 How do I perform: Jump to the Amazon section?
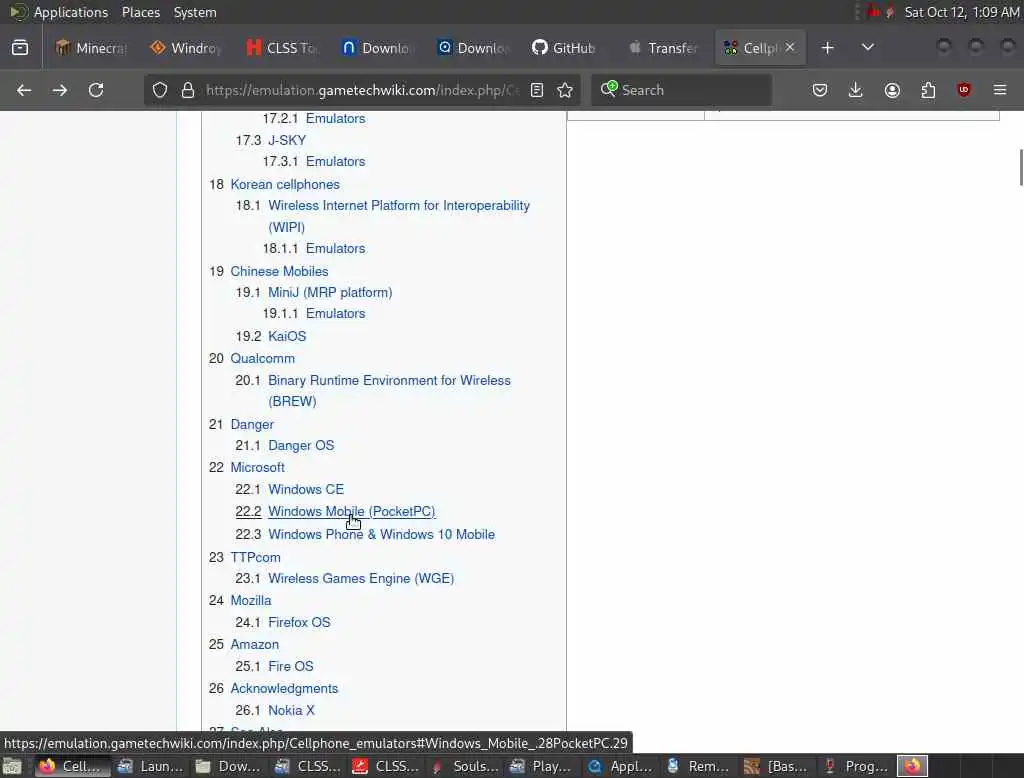click(255, 645)
